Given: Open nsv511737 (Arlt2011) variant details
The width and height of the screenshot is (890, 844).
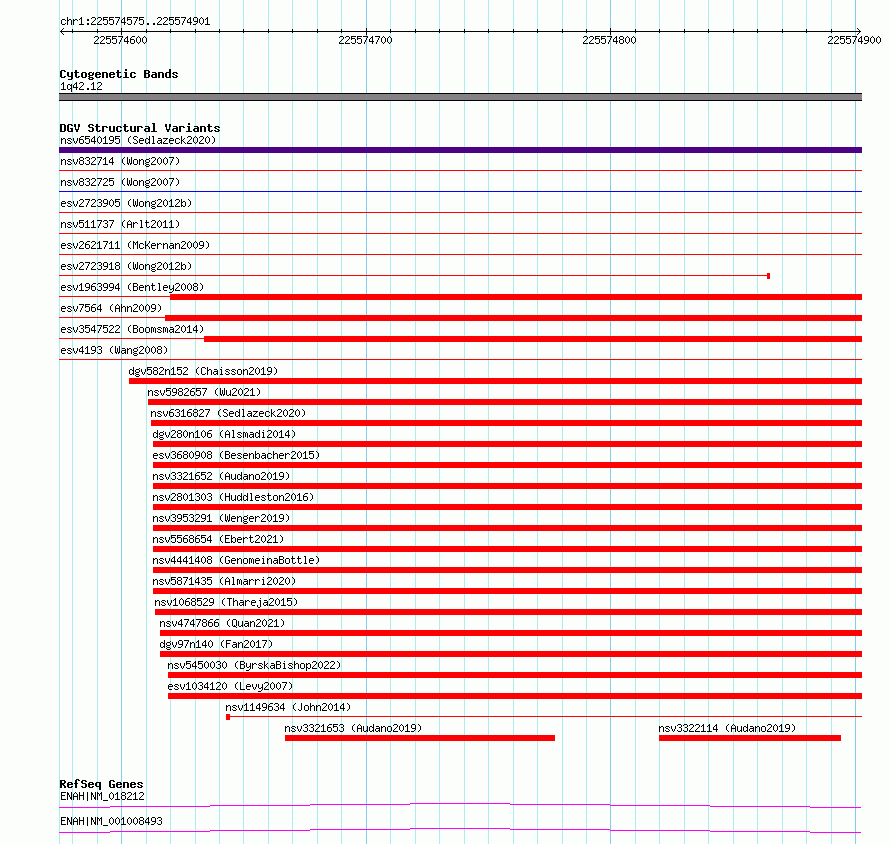Looking at the screenshot, I should point(120,224).
